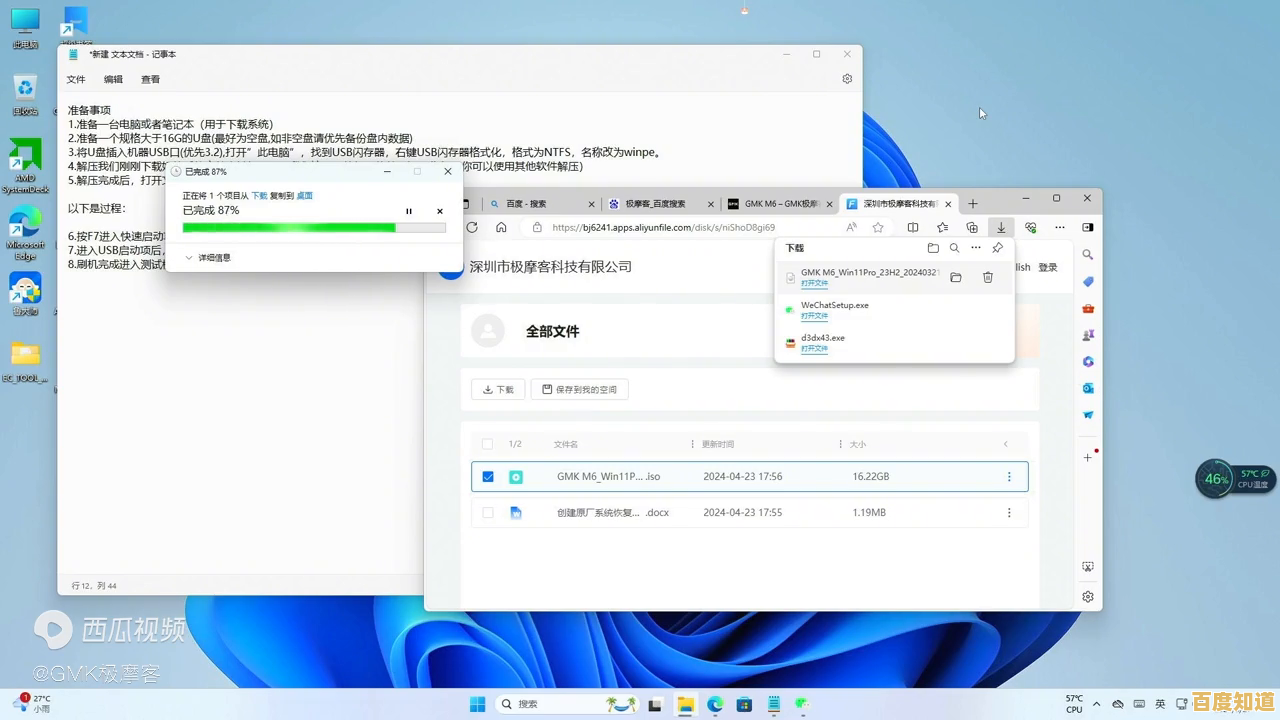Screen dimensions: 1280x720
Task: Open the Copilot icon in Edge sidebar
Action: 1088,361
